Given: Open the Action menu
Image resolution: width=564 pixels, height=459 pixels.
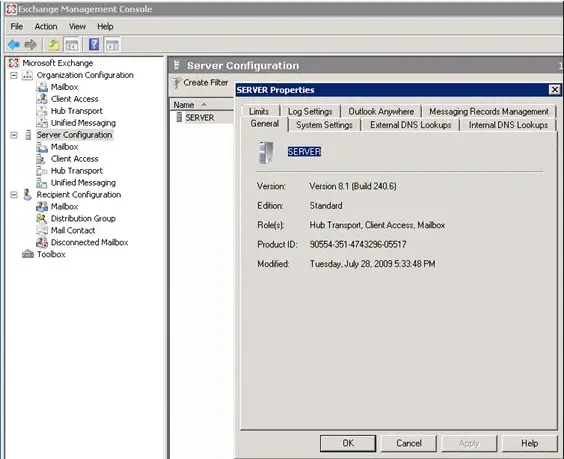Looking at the screenshot, I should [x=46, y=27].
